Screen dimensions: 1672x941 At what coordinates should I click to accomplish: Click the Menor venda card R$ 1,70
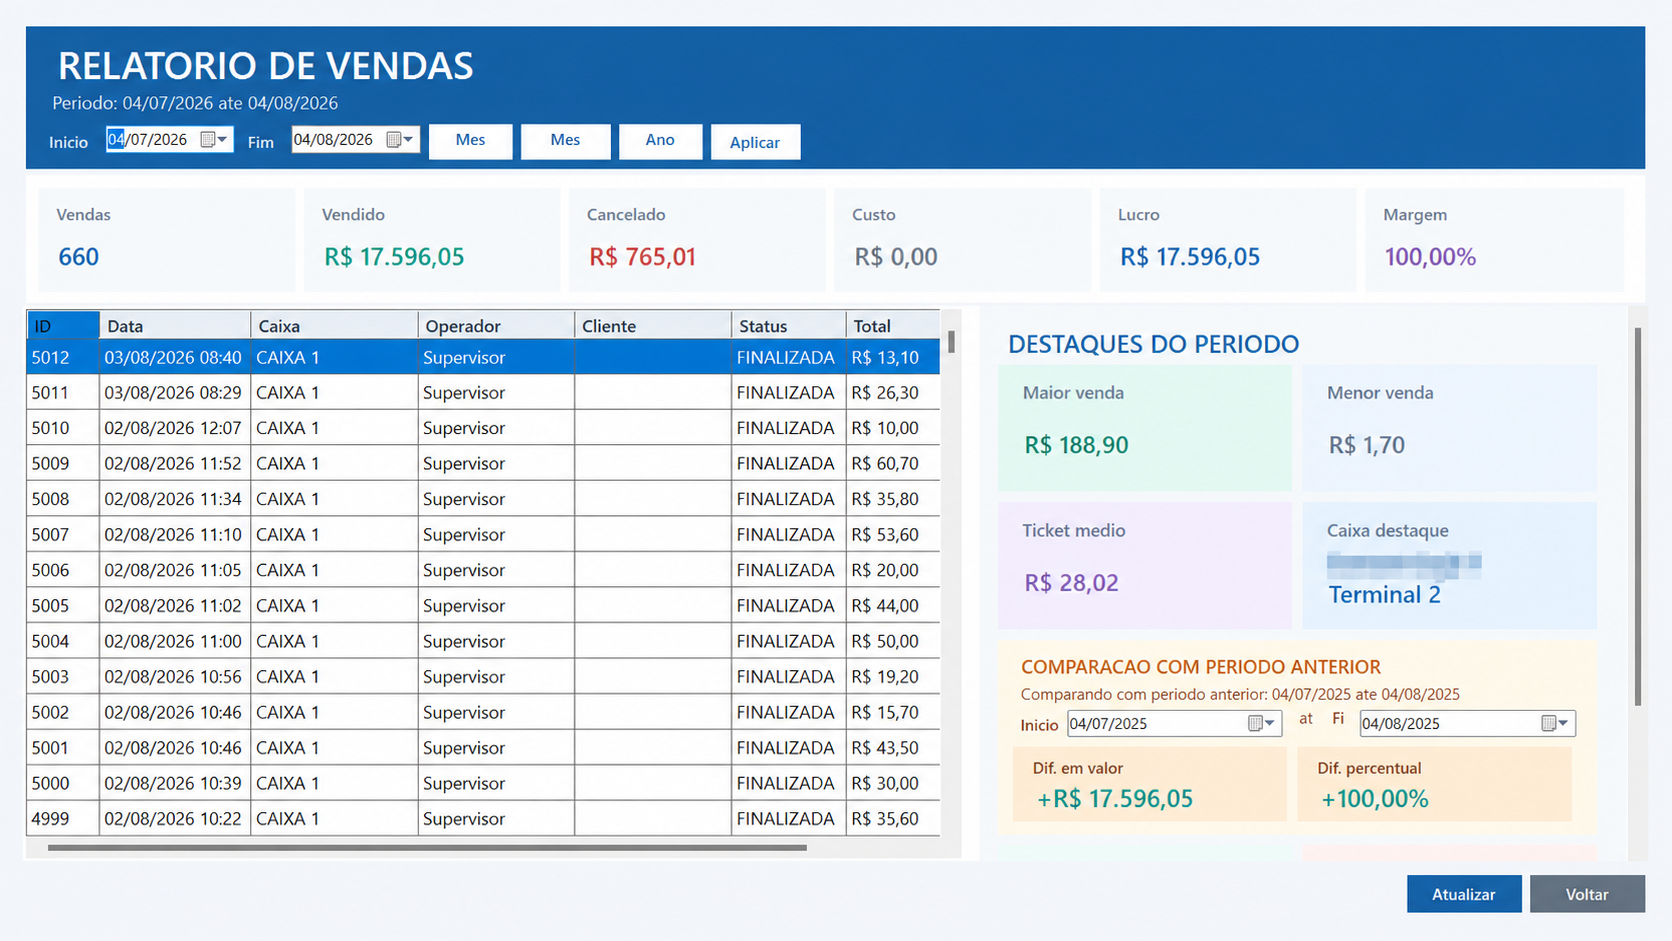click(x=1449, y=428)
